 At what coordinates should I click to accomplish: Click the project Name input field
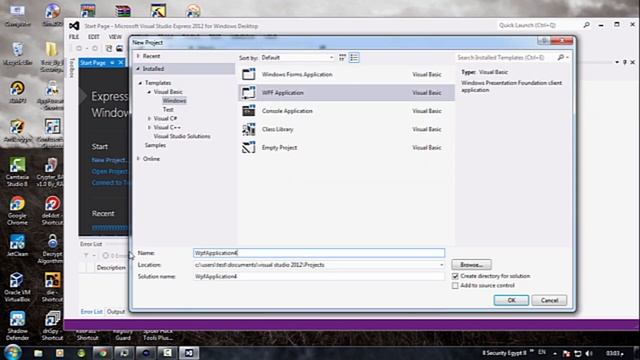[319, 253]
